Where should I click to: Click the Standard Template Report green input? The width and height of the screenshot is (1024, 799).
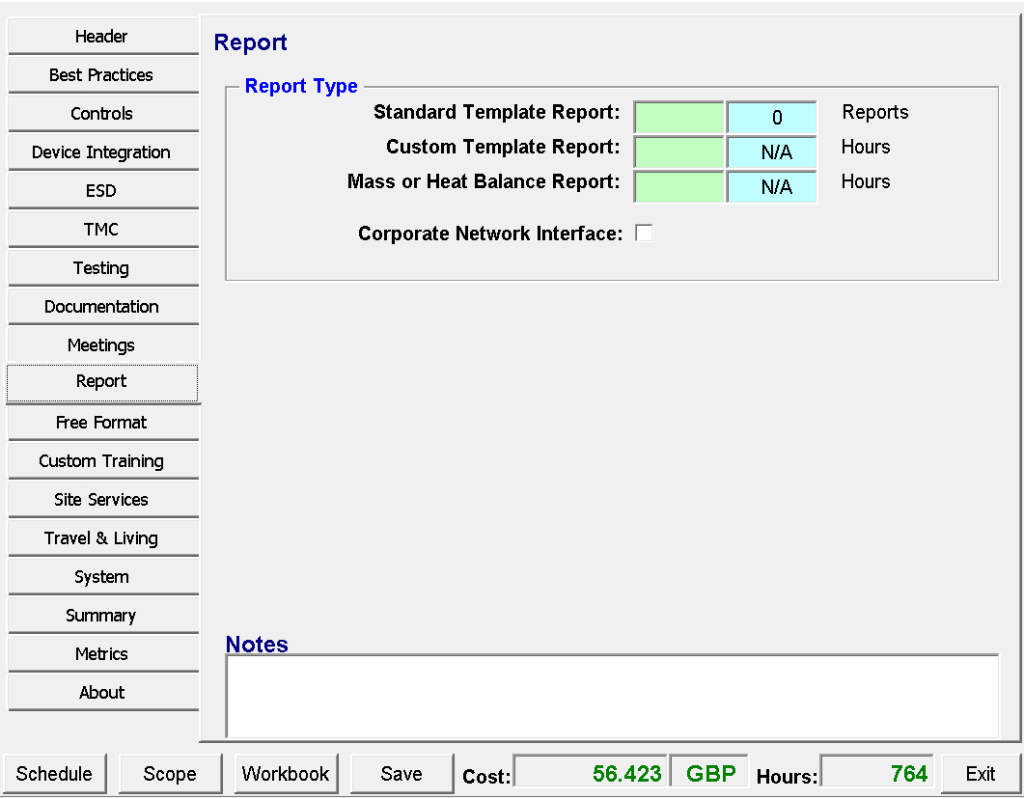[x=679, y=117]
